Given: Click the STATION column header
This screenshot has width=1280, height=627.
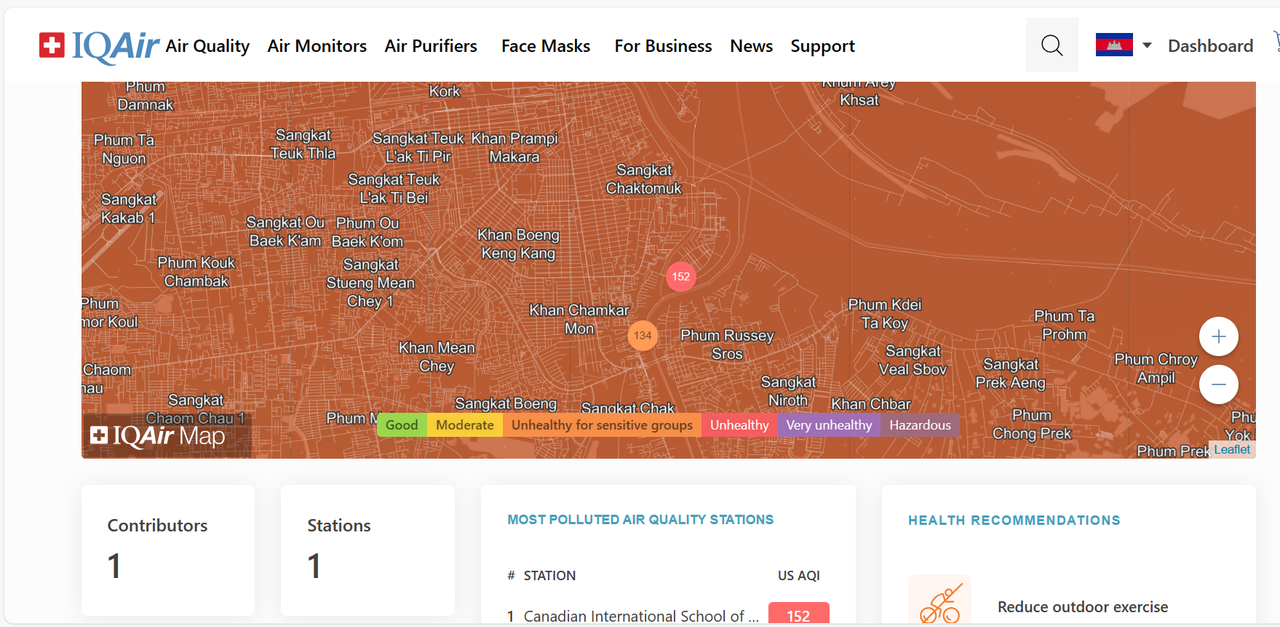Looking at the screenshot, I should coord(550,575).
